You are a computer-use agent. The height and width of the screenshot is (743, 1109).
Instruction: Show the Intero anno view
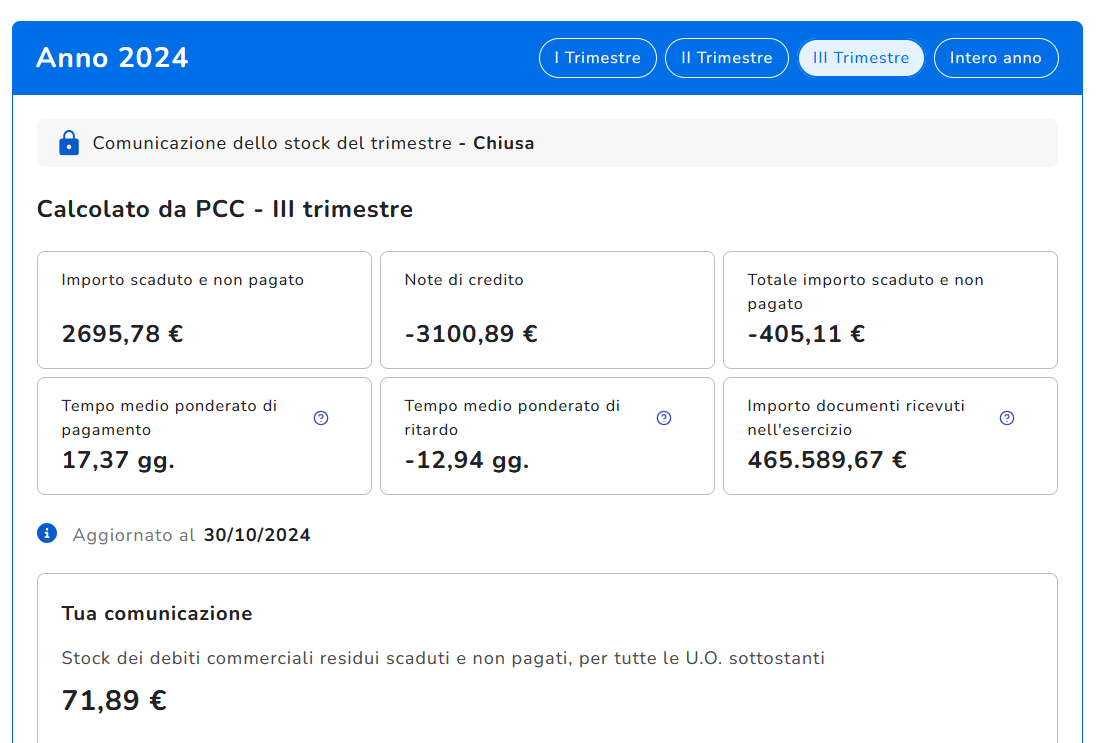coord(995,58)
